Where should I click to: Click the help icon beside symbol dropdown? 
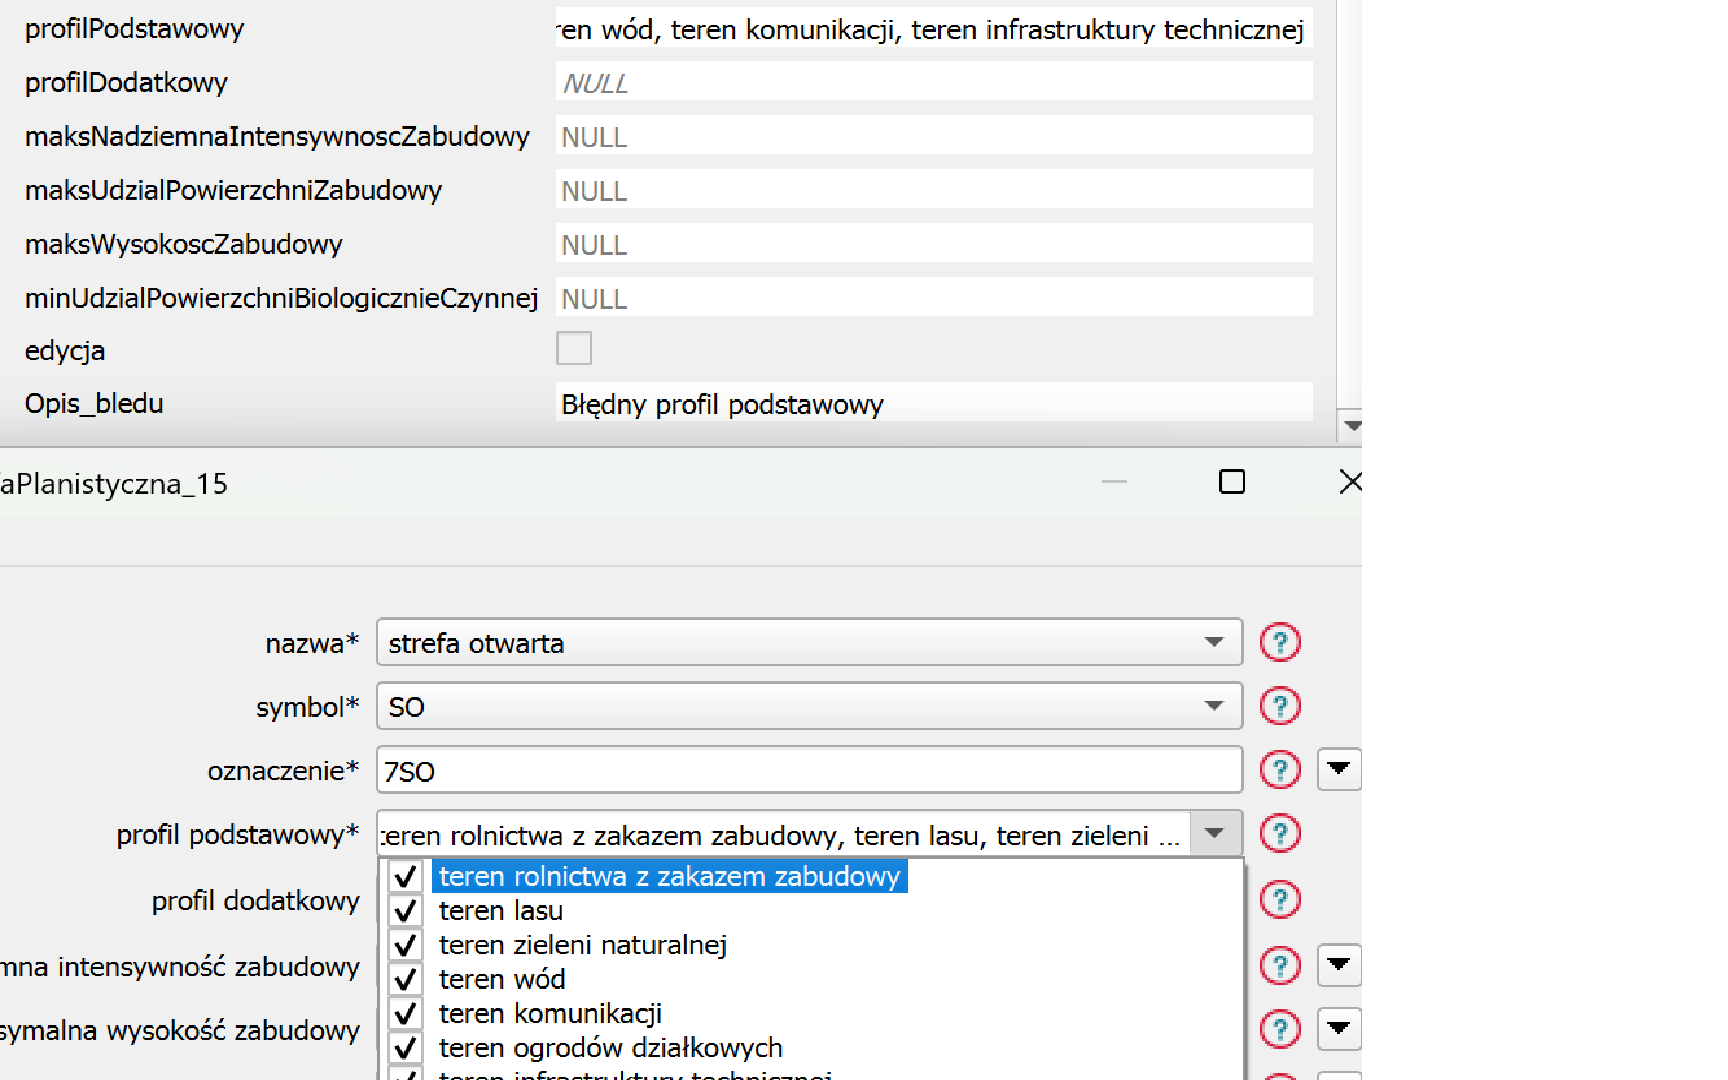click(x=1279, y=706)
